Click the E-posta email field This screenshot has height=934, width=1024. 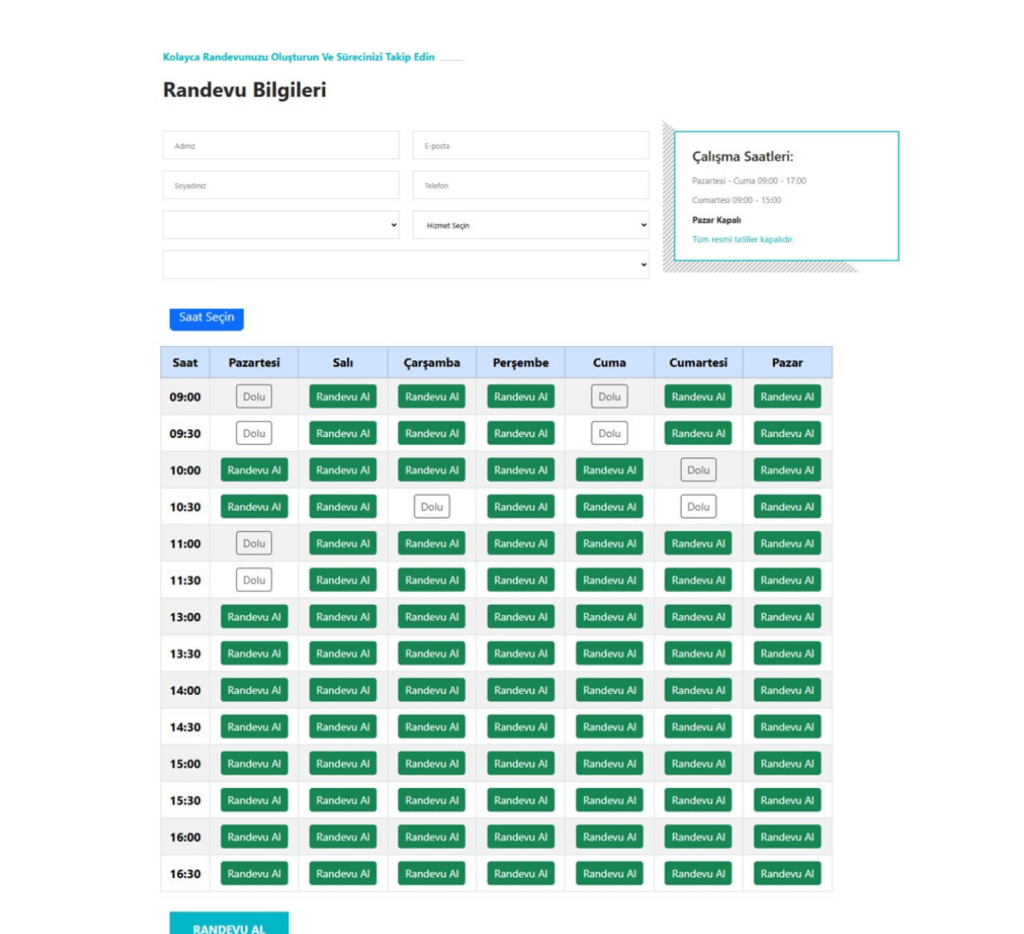(x=530, y=146)
